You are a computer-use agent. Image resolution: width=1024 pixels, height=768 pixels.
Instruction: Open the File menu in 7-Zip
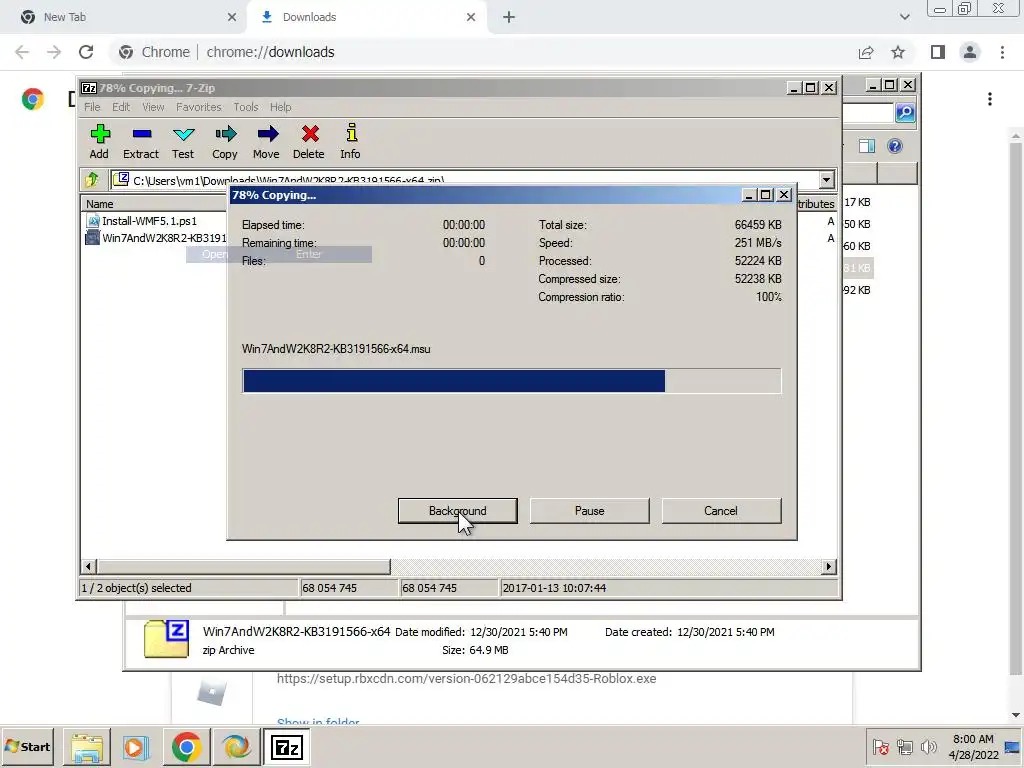tap(92, 107)
